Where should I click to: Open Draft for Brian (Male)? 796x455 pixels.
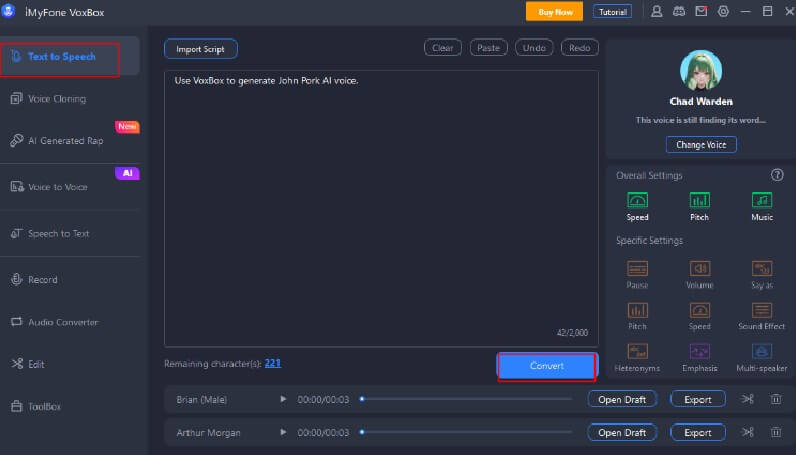(x=622, y=399)
